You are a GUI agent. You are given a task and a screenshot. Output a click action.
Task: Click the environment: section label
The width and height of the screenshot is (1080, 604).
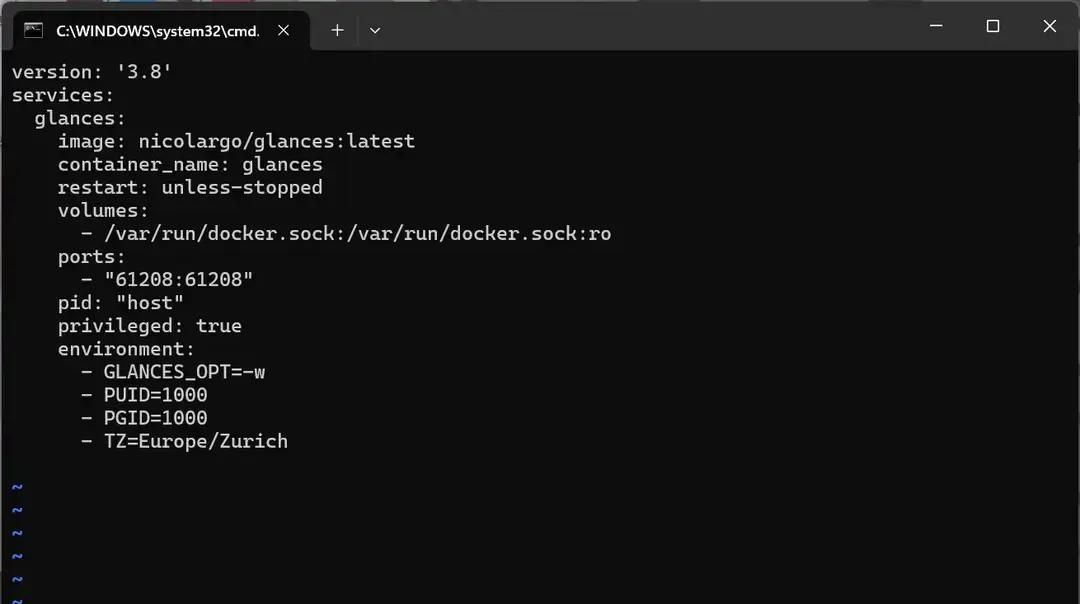pos(125,348)
